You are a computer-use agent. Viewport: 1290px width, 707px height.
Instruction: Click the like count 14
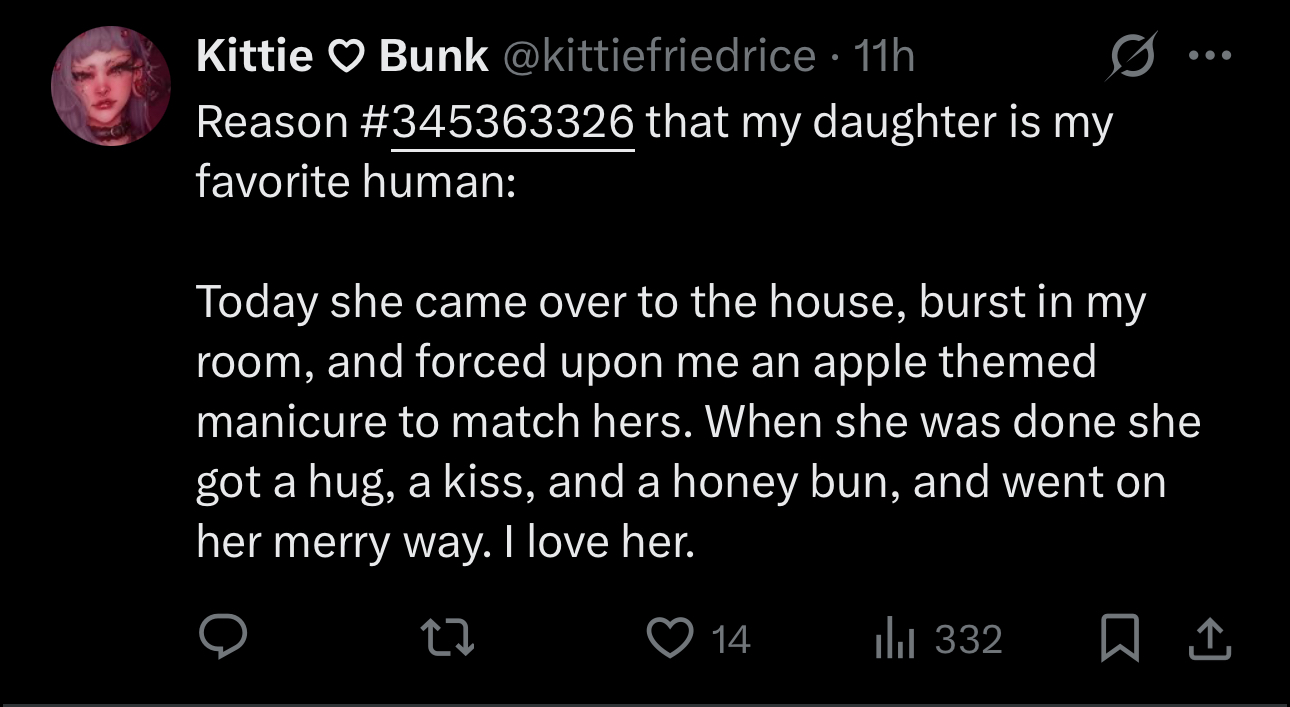click(x=731, y=639)
